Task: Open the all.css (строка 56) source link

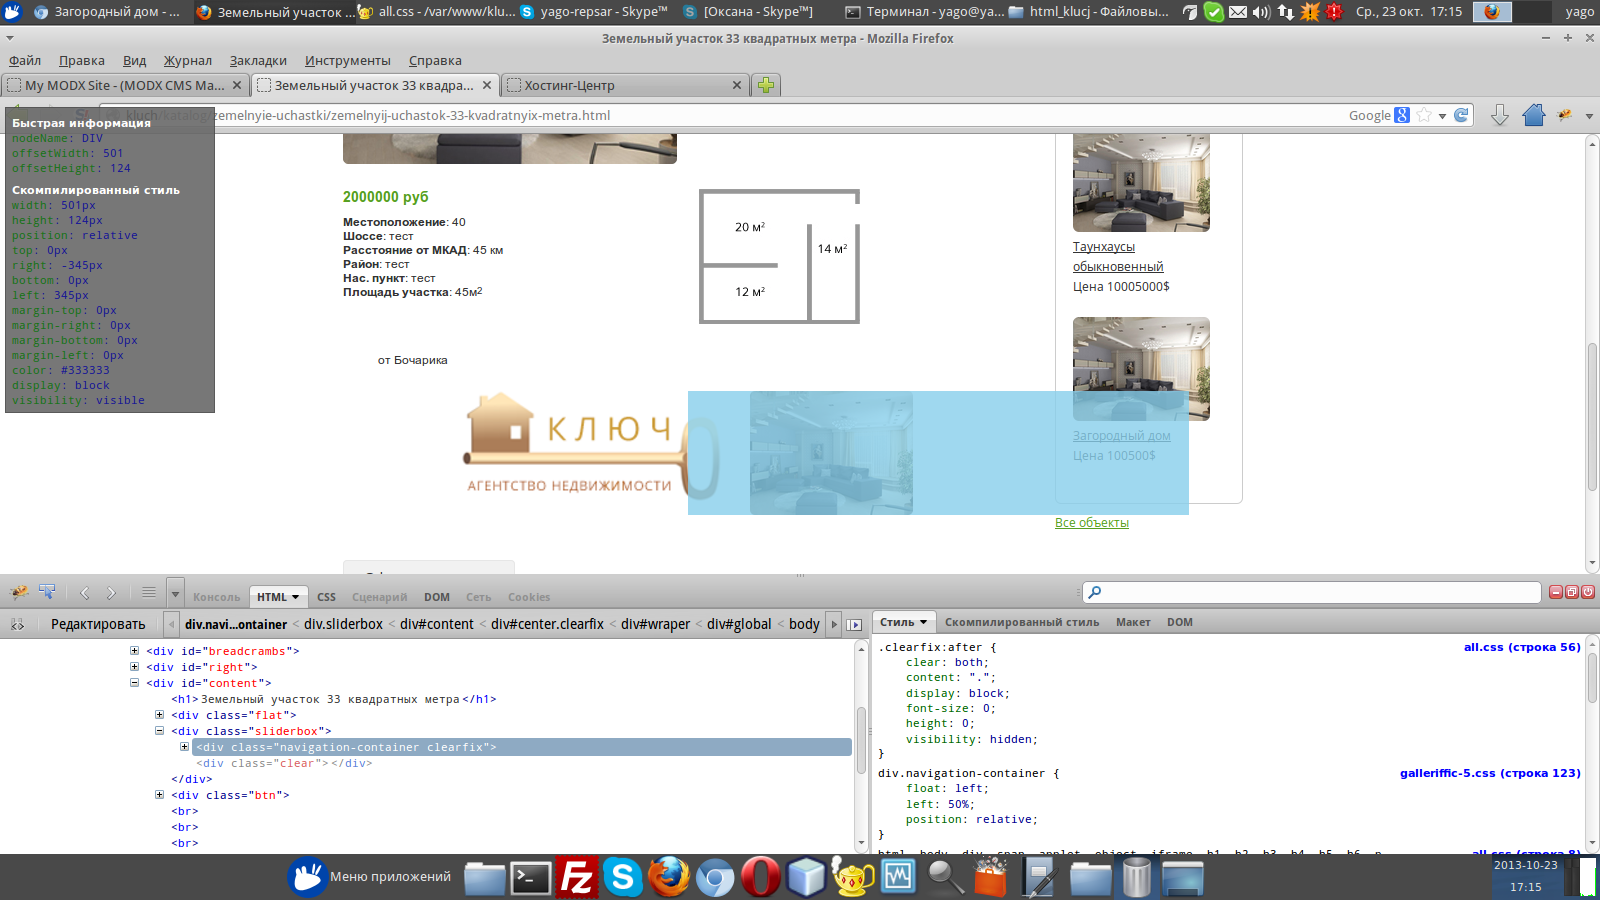Action: [1522, 647]
